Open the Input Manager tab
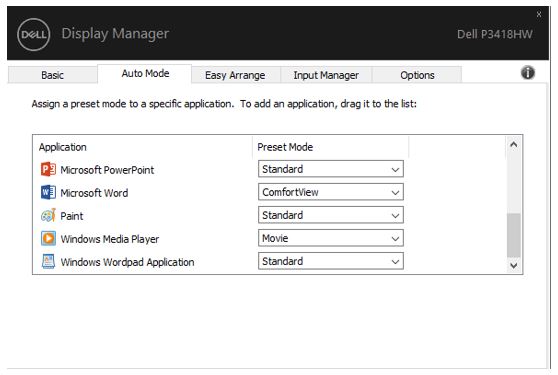The width and height of the screenshot is (558, 375). click(x=326, y=75)
